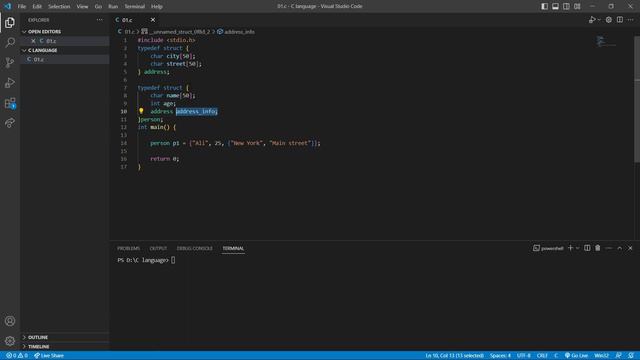Close 01.c in Open Editors list
The image size is (640, 360).
point(33,41)
